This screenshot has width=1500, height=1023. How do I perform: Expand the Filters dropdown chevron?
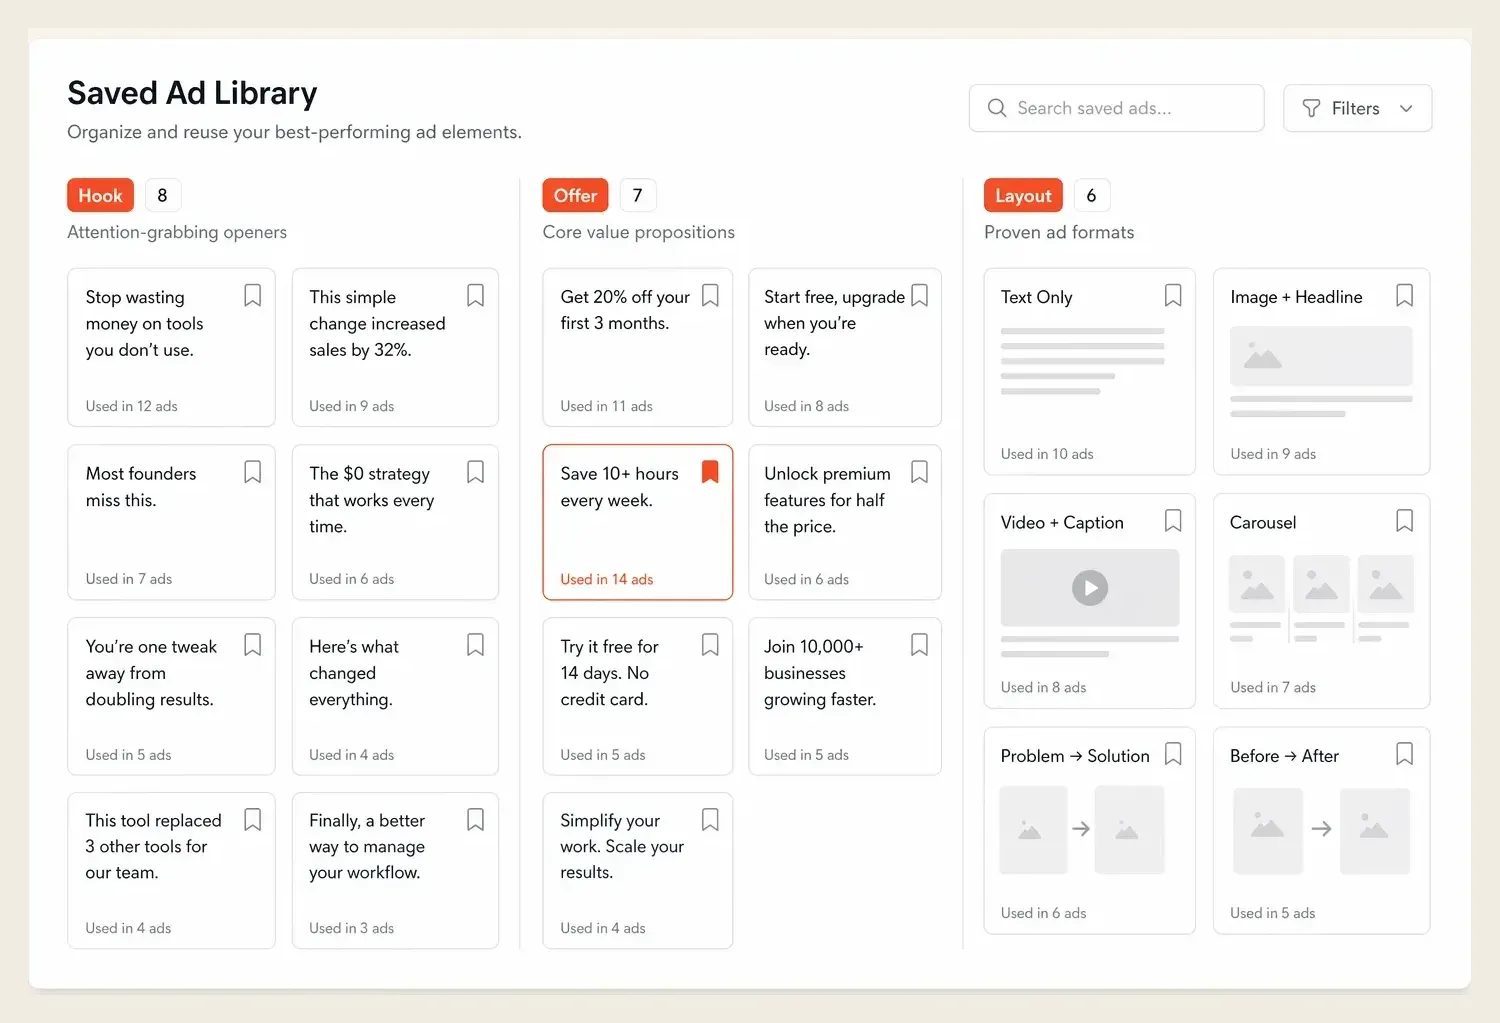pos(1406,108)
